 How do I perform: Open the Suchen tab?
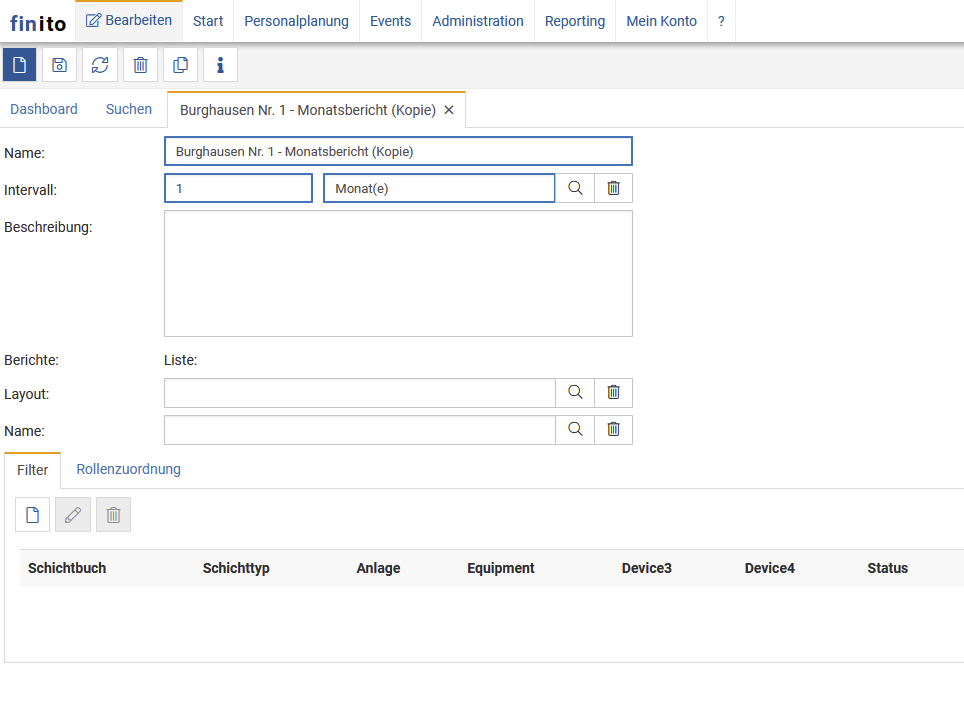[129, 109]
